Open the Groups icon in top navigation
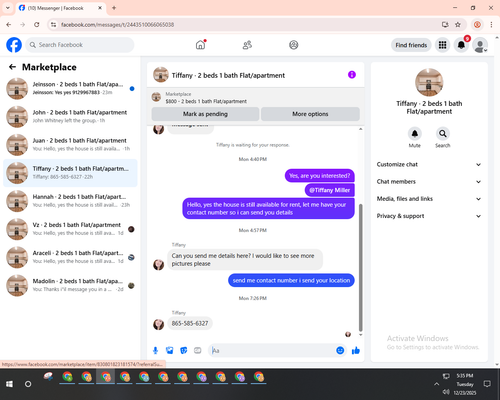Screen dimensions: 500x400 pyautogui.click(x=294, y=45)
